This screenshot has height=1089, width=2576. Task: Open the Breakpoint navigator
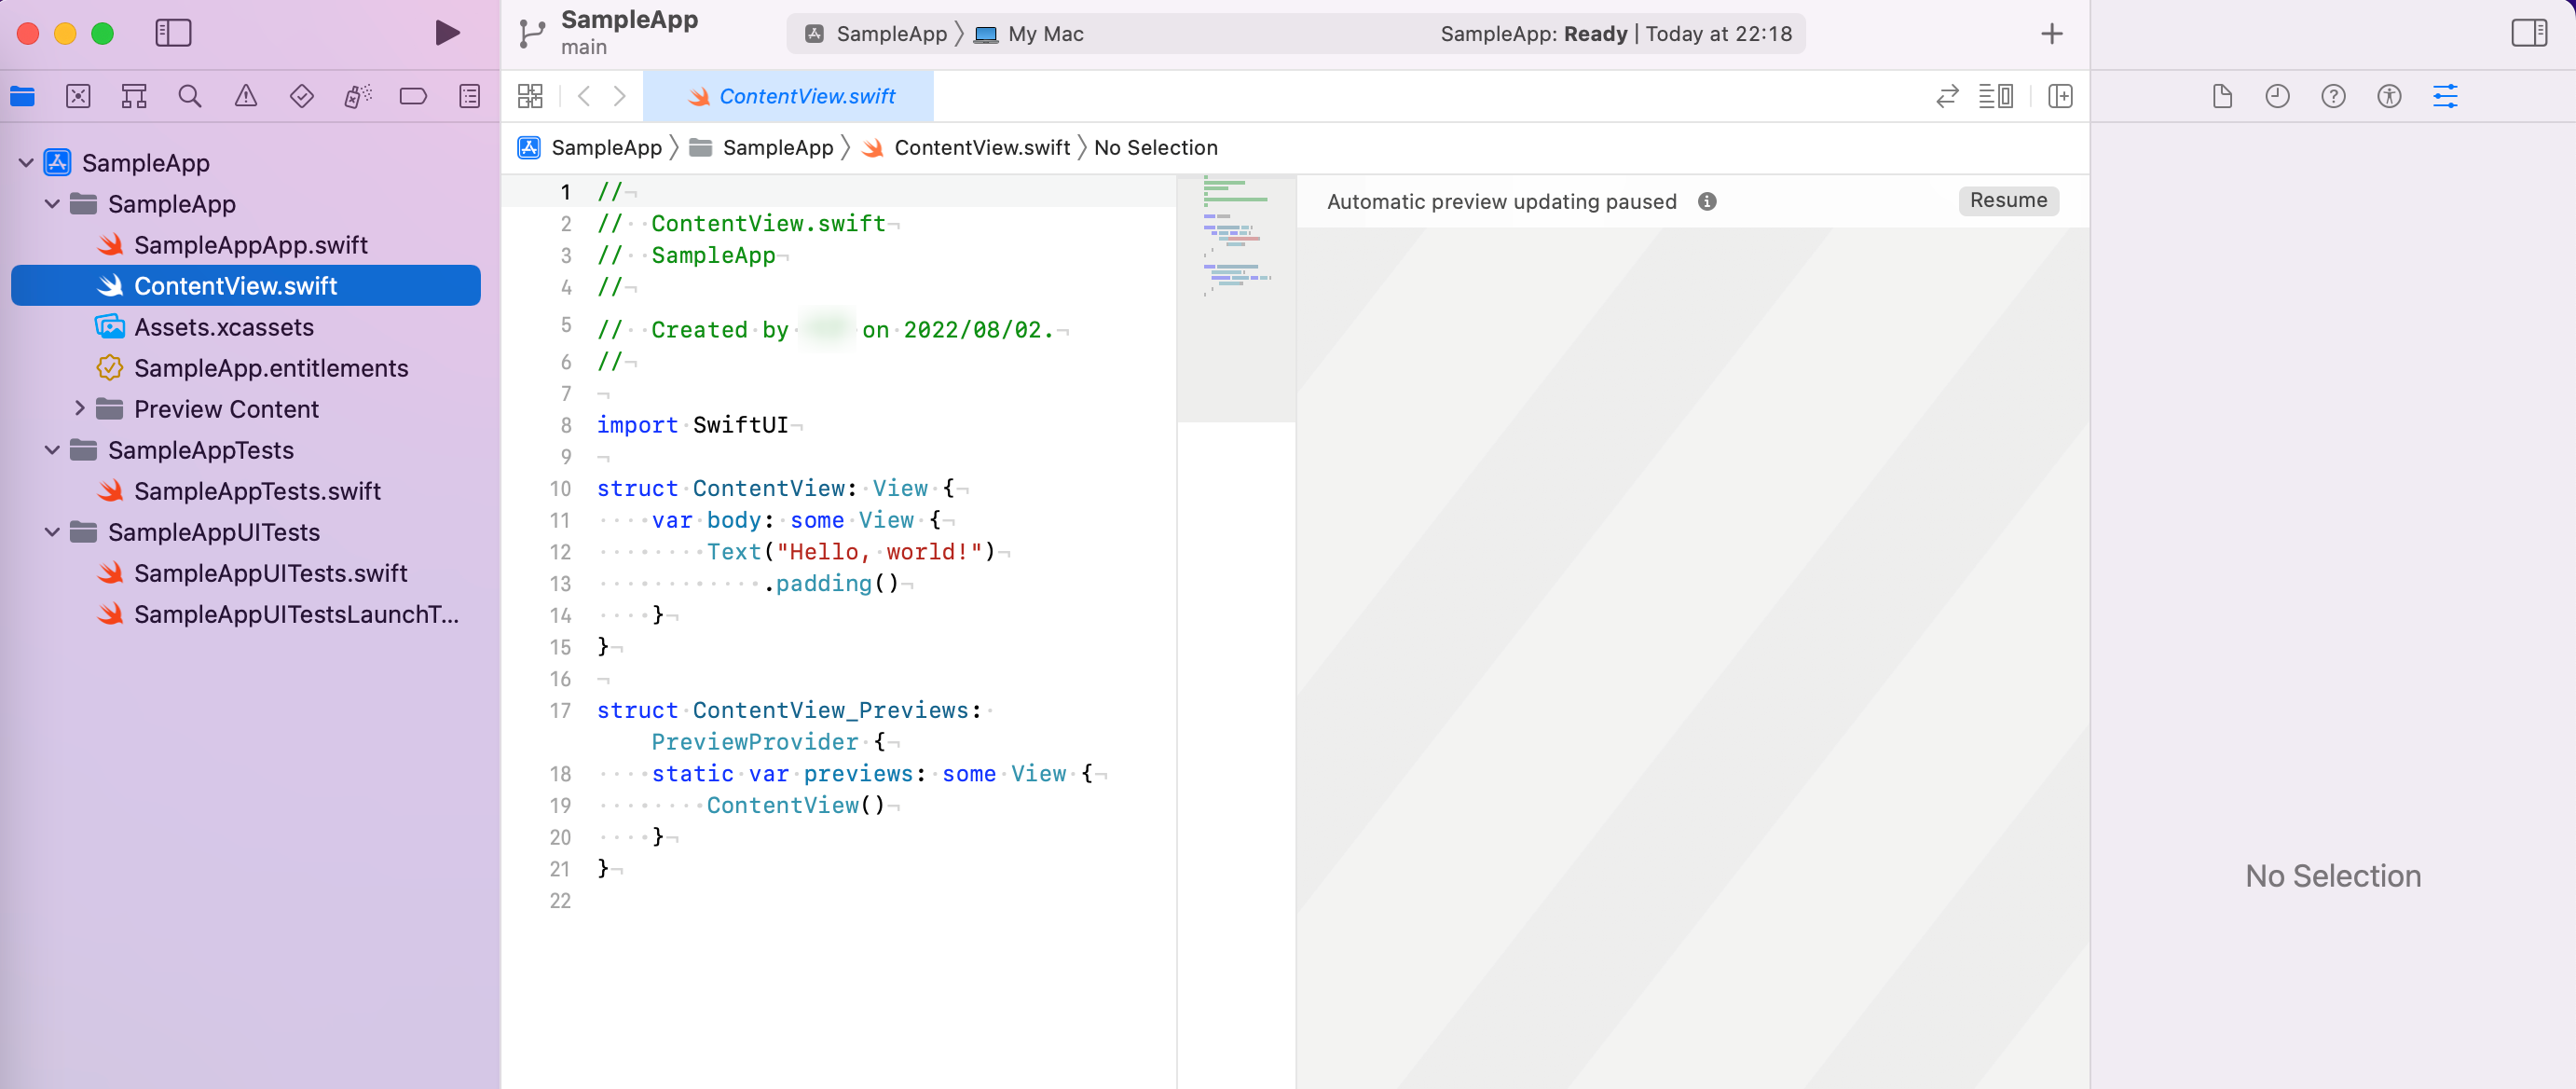413,96
